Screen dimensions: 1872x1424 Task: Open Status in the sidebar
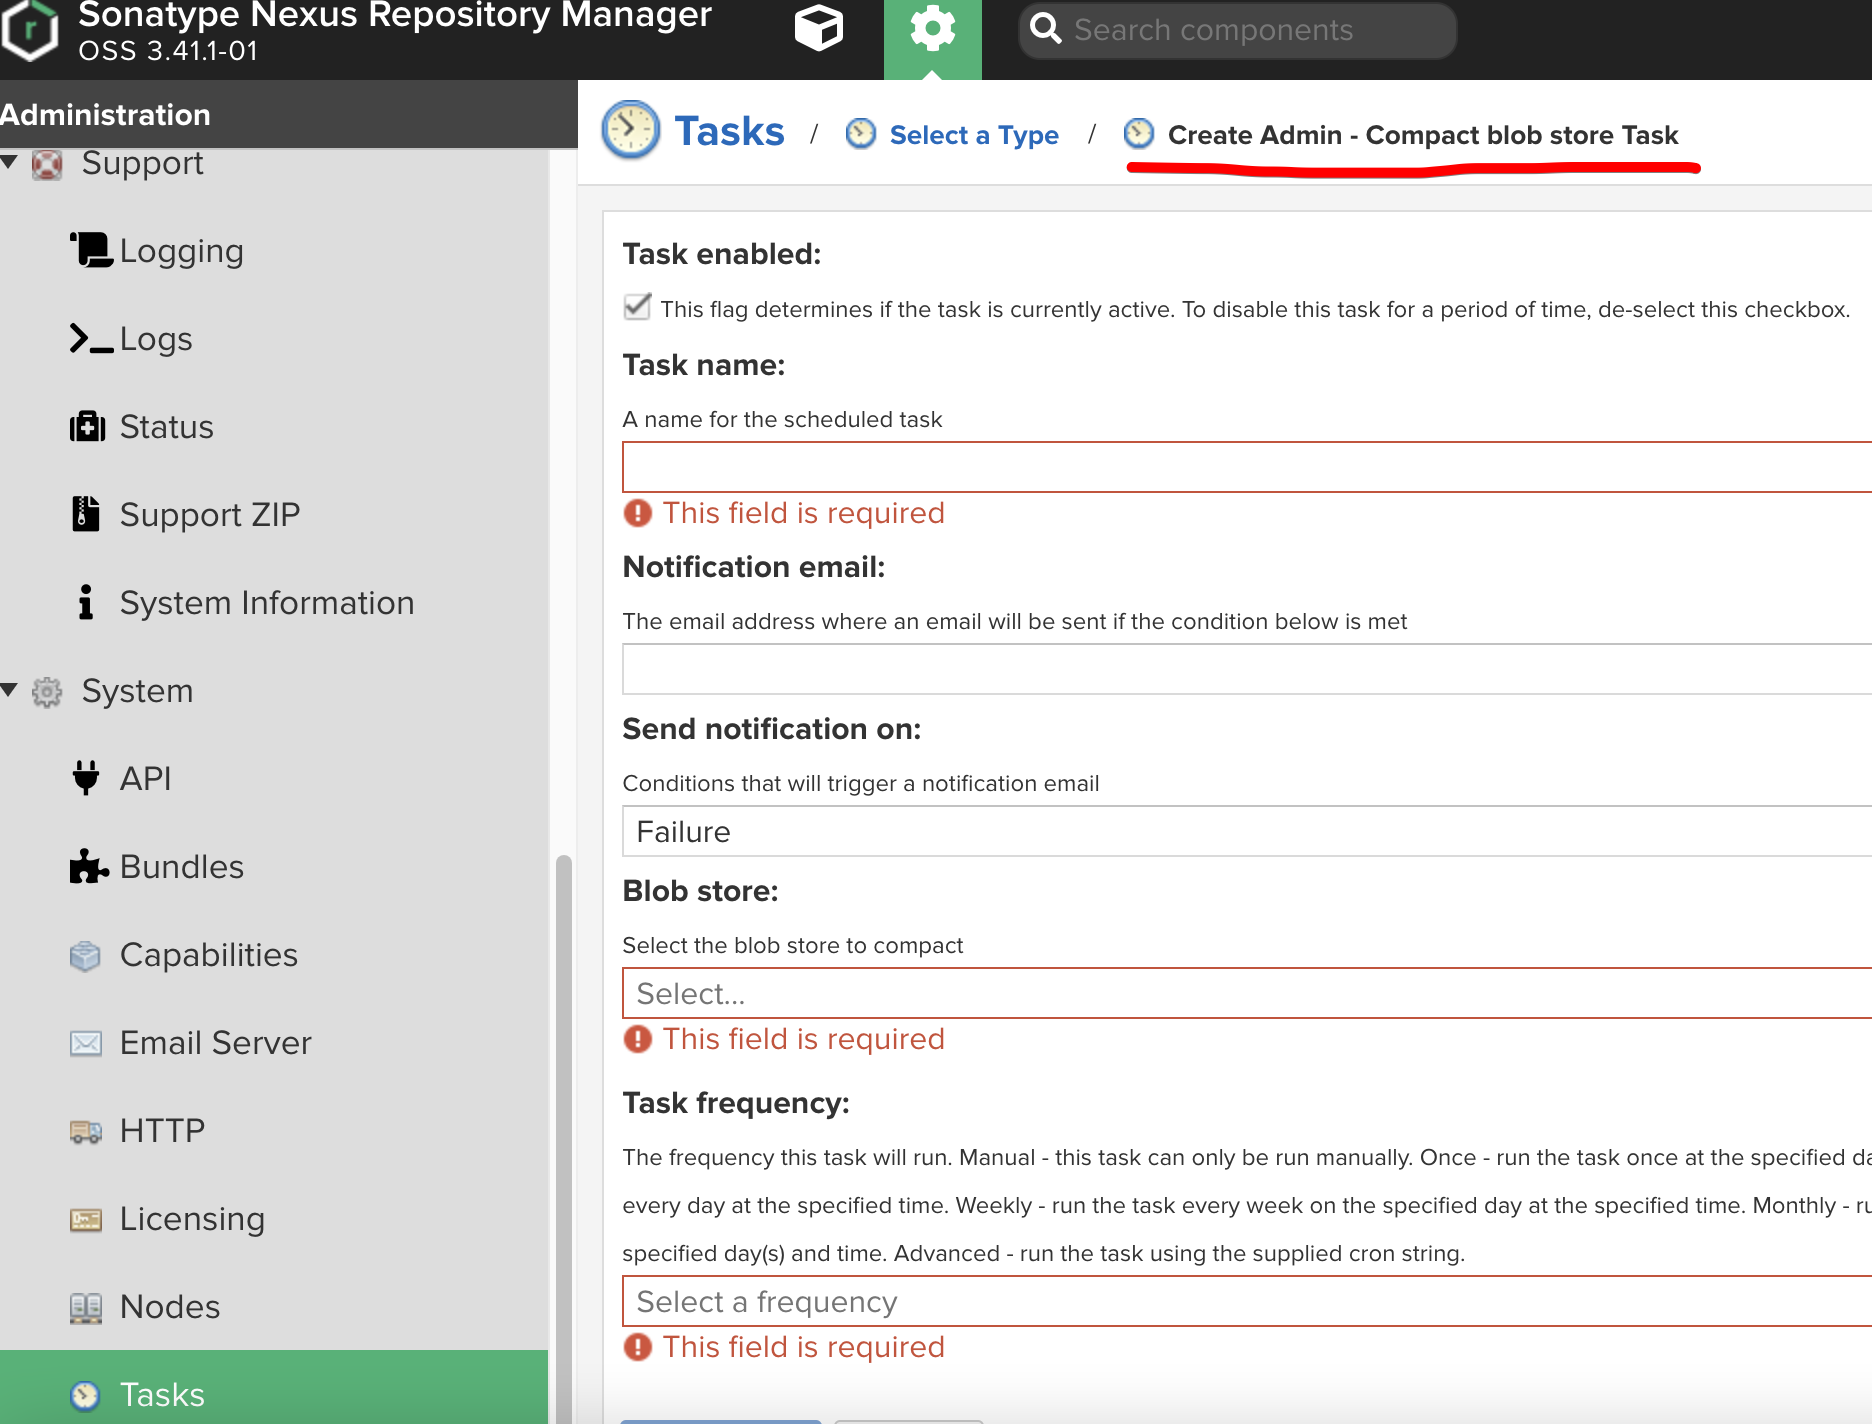167,427
